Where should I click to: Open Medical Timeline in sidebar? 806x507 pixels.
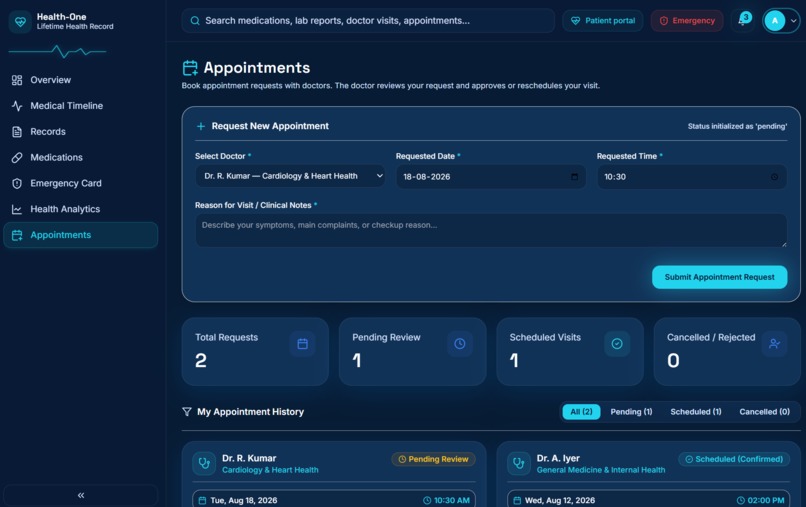pos(81,105)
